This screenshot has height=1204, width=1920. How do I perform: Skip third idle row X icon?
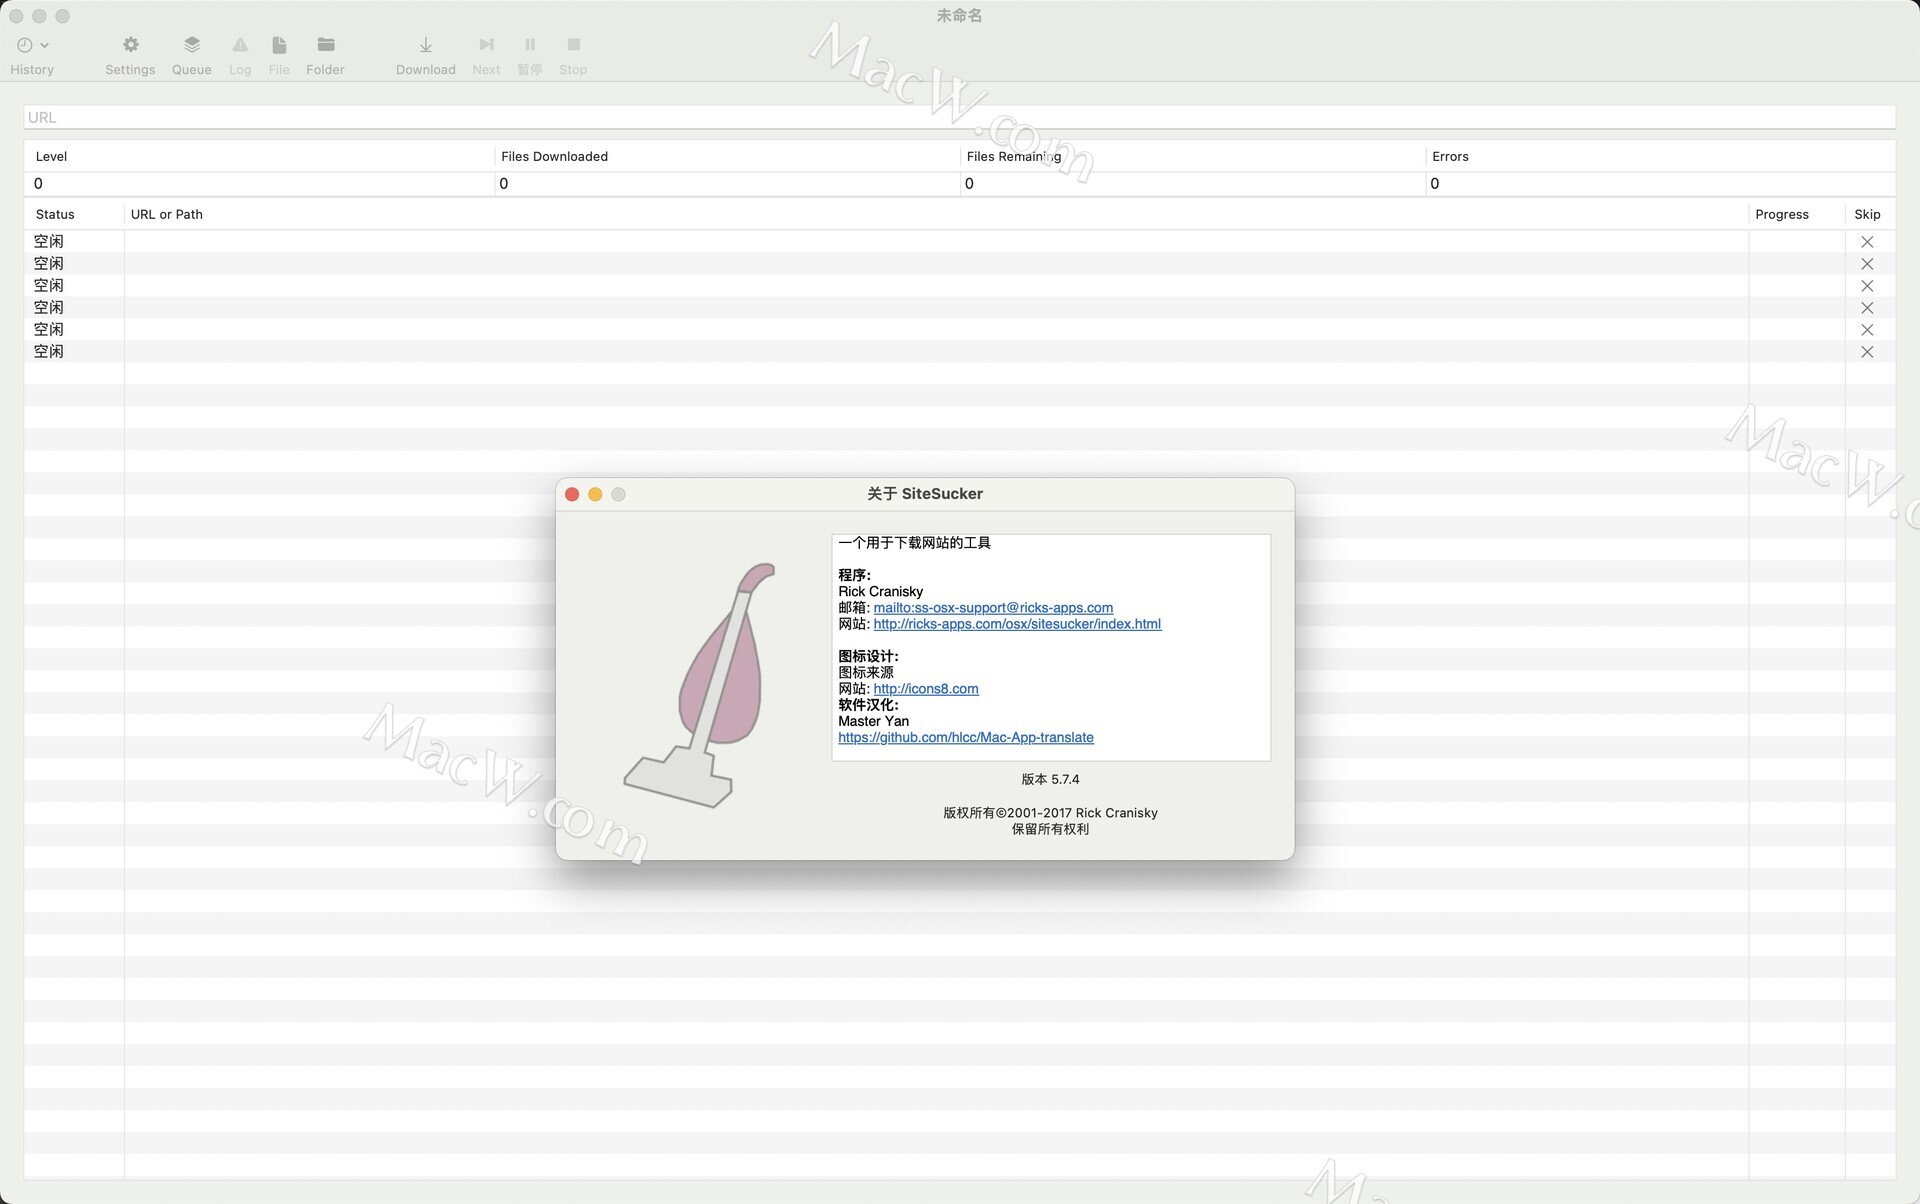(x=1866, y=286)
